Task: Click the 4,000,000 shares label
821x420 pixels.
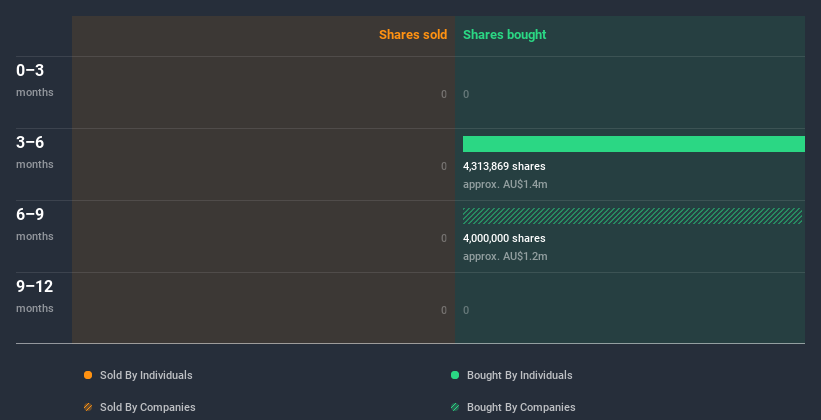Action: pyautogui.click(x=504, y=238)
